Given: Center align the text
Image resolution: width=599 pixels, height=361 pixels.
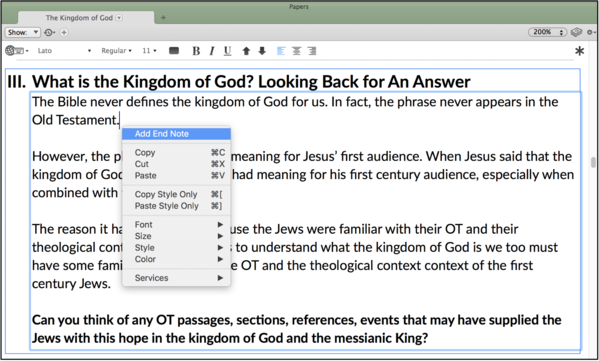Looking at the screenshot, I should point(296,51).
